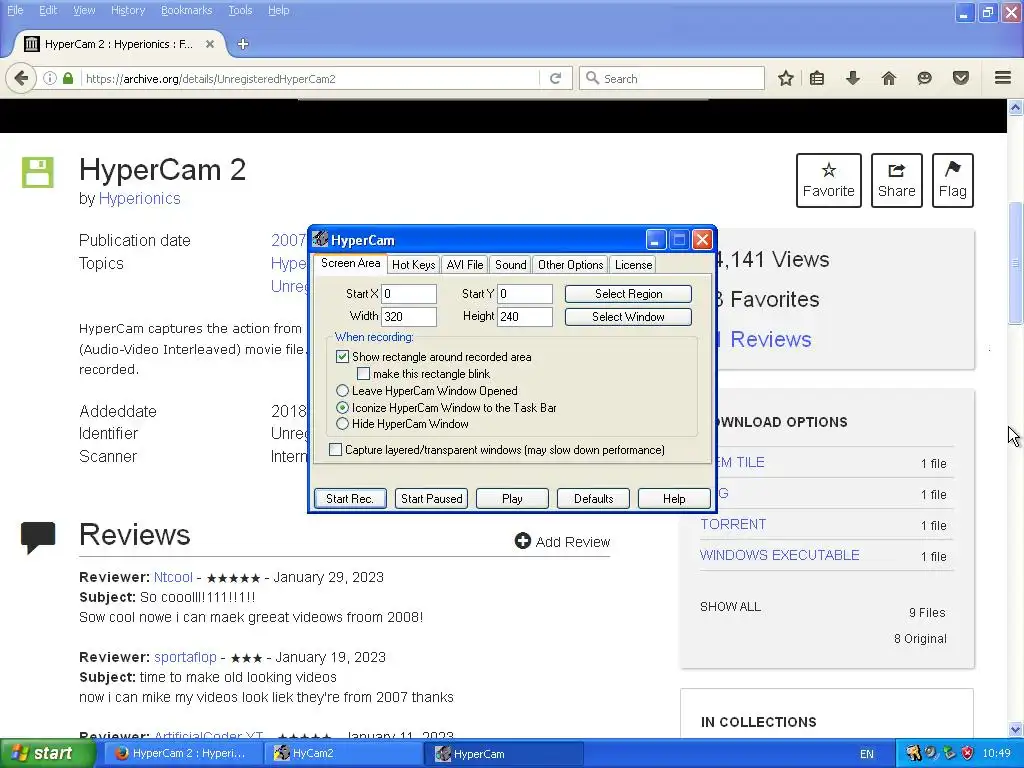This screenshot has height=768, width=1024.
Task: Open a new tab with the plus icon
Action: pyautogui.click(x=243, y=44)
